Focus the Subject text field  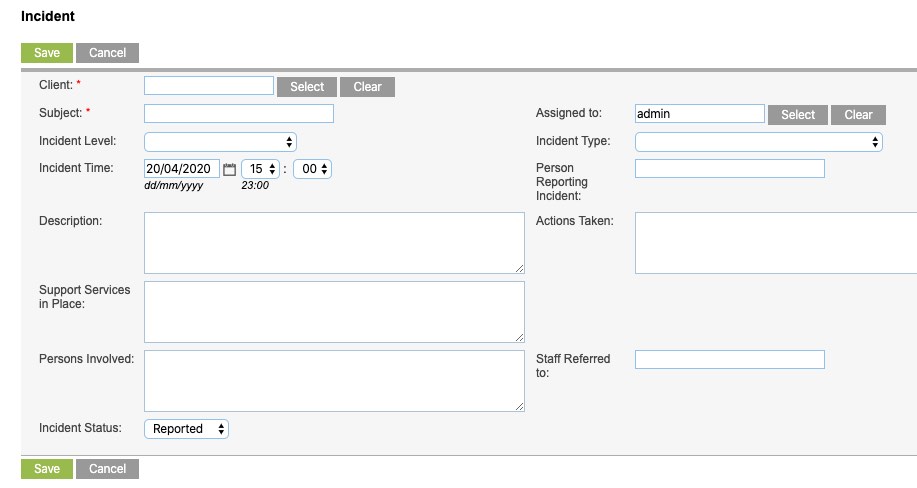[239, 114]
